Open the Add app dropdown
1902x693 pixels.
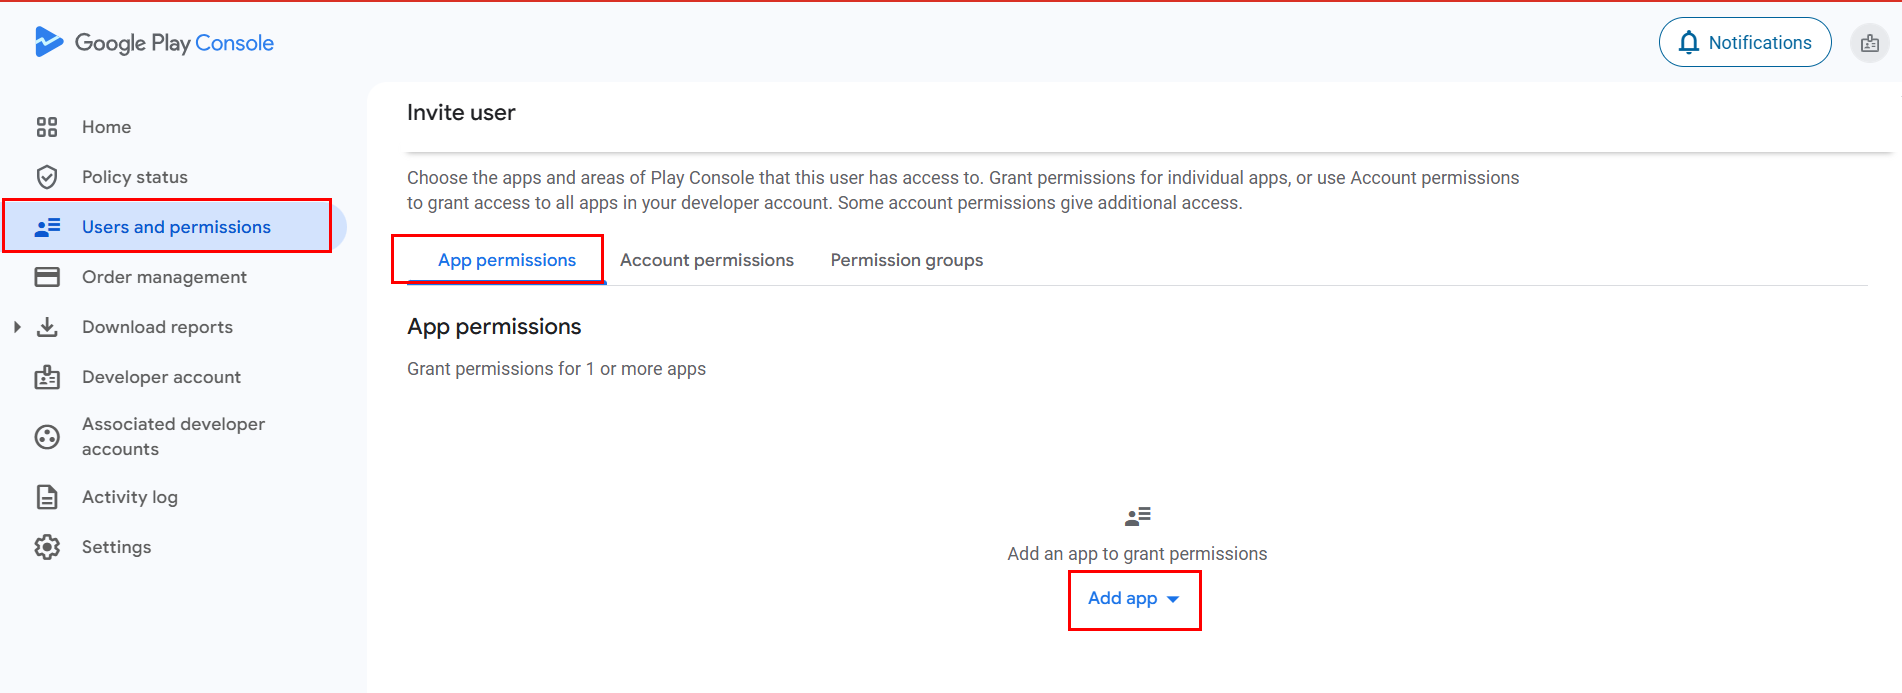tap(1133, 599)
